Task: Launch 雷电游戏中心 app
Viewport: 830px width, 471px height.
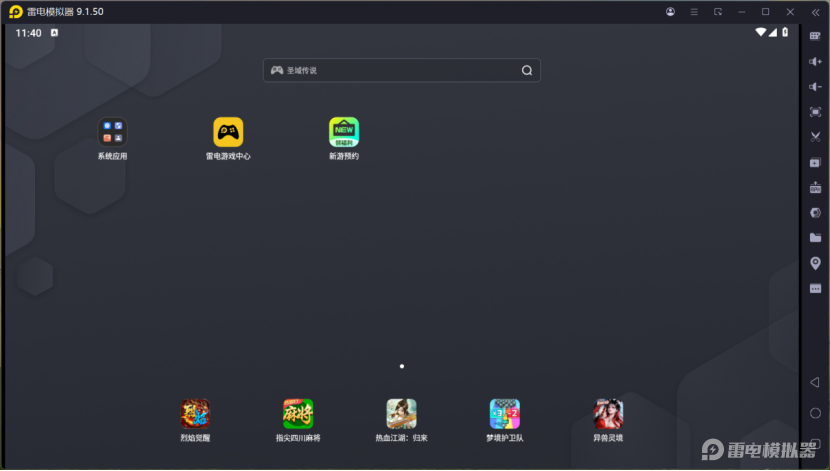Action: pos(228,132)
